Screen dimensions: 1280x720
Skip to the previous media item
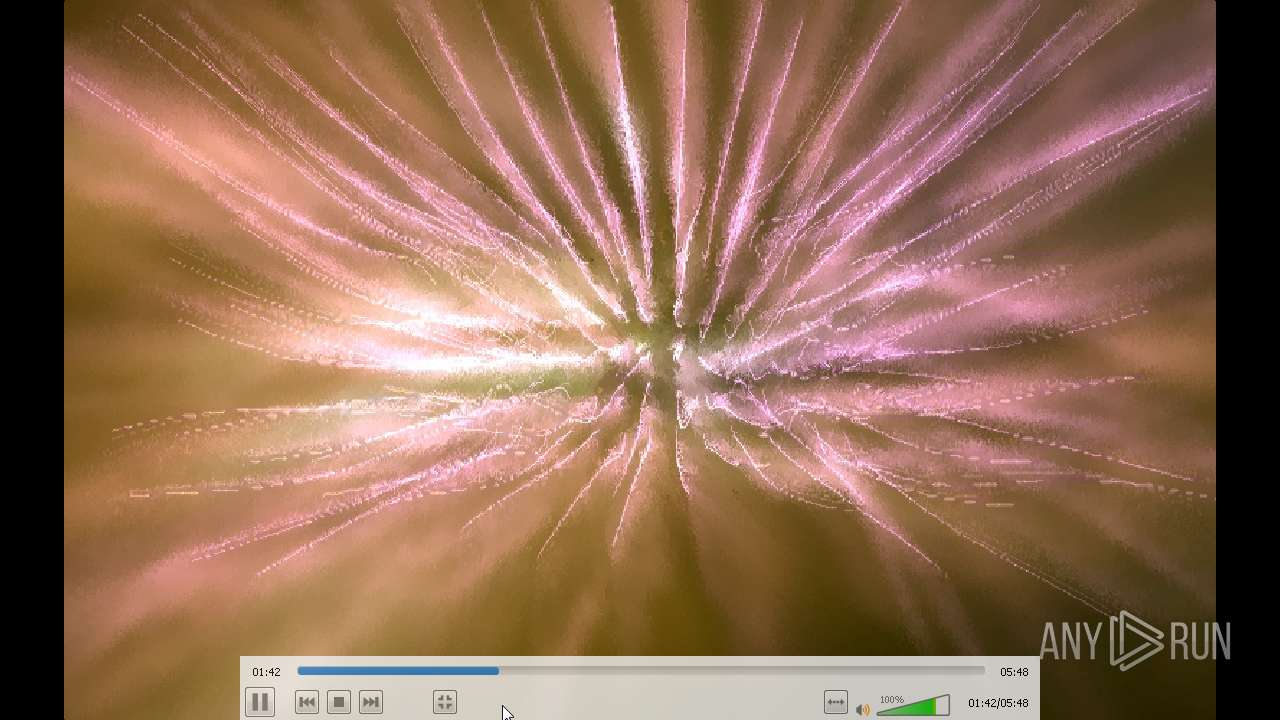(x=307, y=702)
